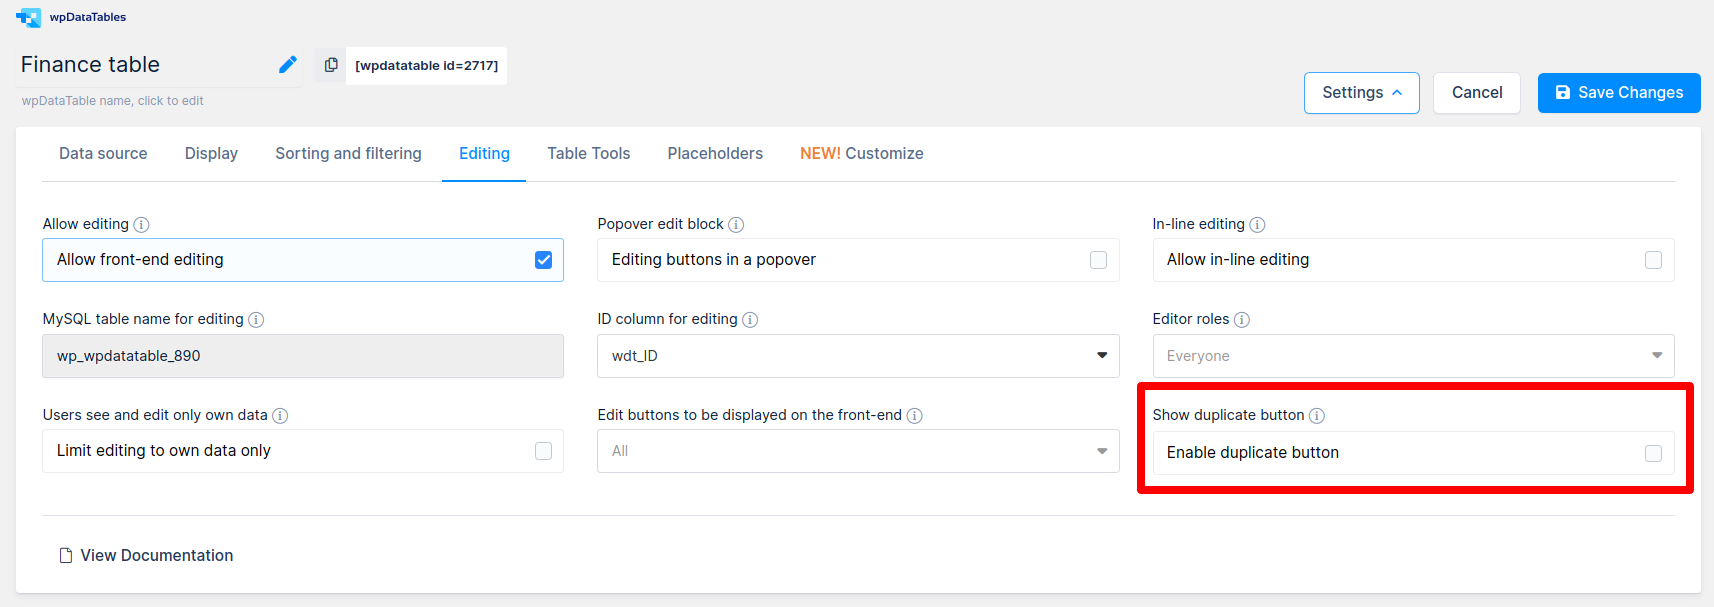The height and width of the screenshot is (607, 1714).
Task: Check Editing buttons in a popover
Action: coord(1098,260)
